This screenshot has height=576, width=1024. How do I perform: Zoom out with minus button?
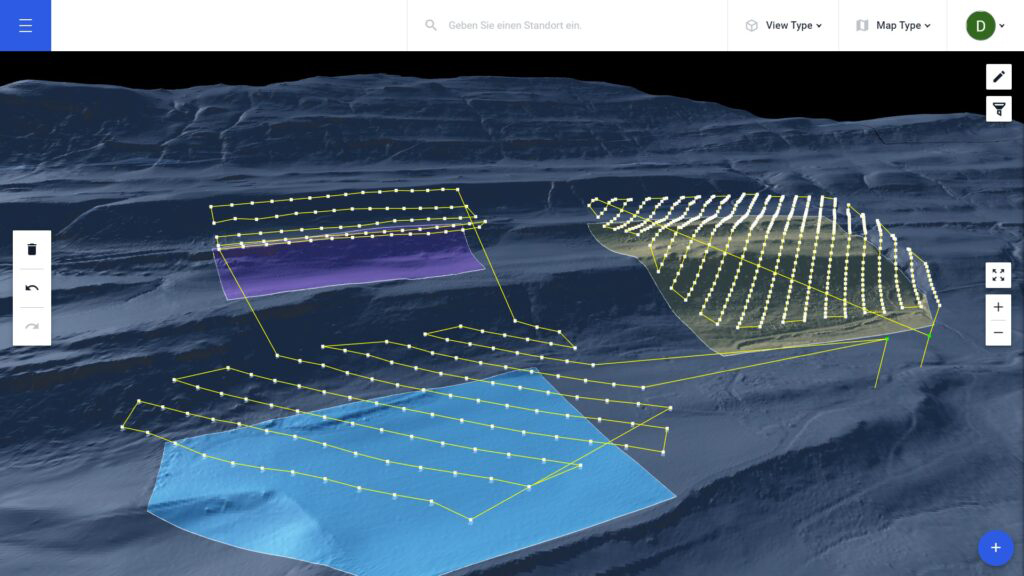coord(998,332)
